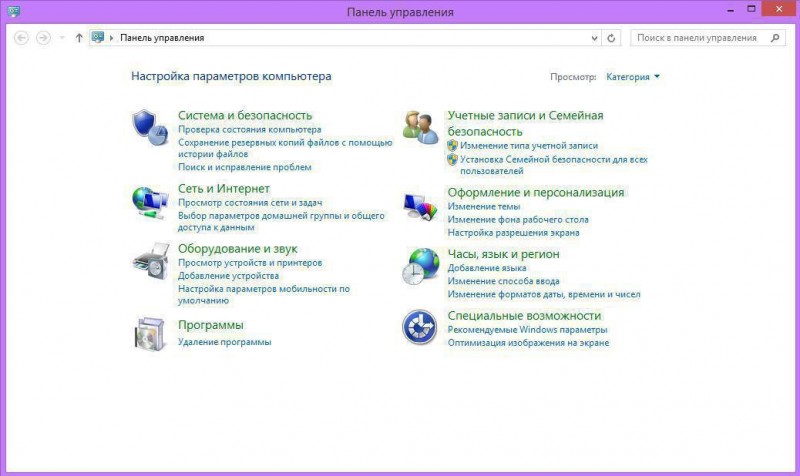Expand the address bar breadcrumb arrow before Панель управления
Screen dimensions: 800x476
click(111, 38)
